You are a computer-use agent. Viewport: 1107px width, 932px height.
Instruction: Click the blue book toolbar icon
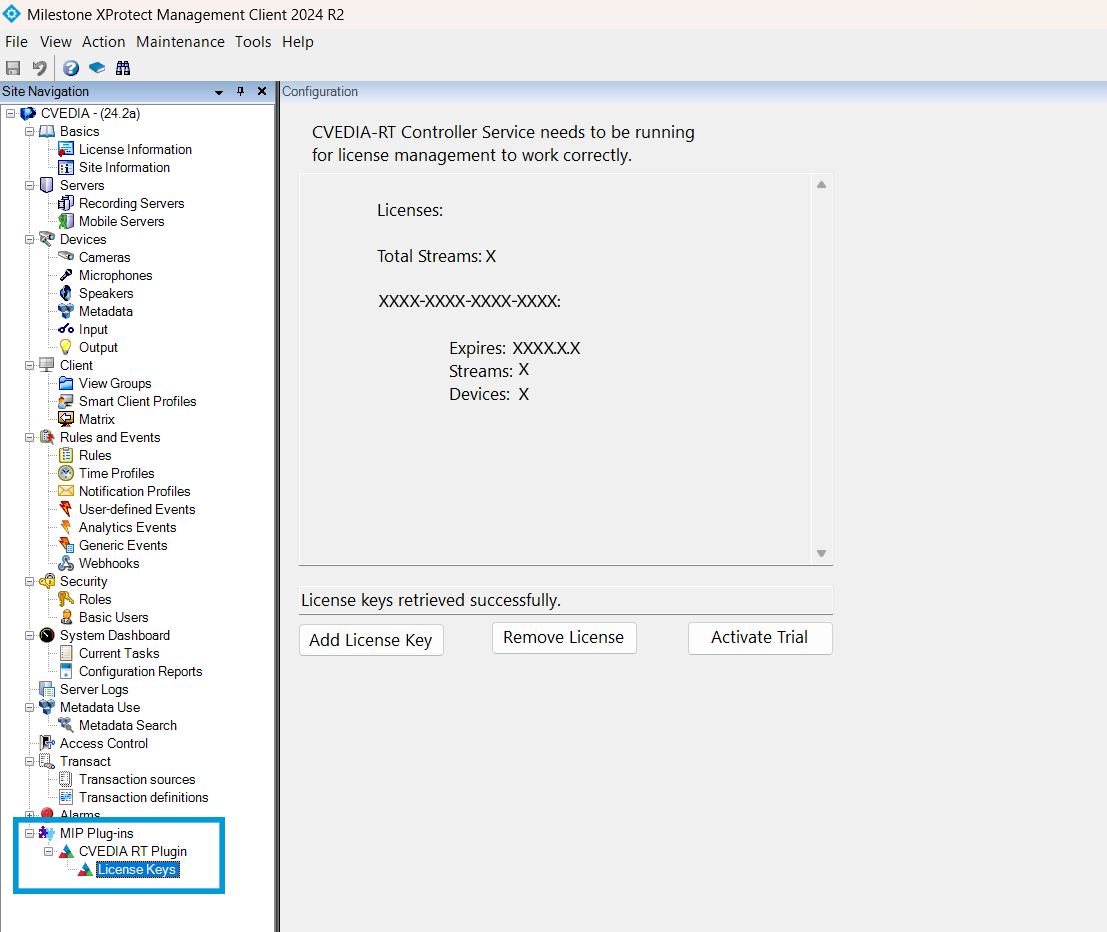[x=97, y=68]
